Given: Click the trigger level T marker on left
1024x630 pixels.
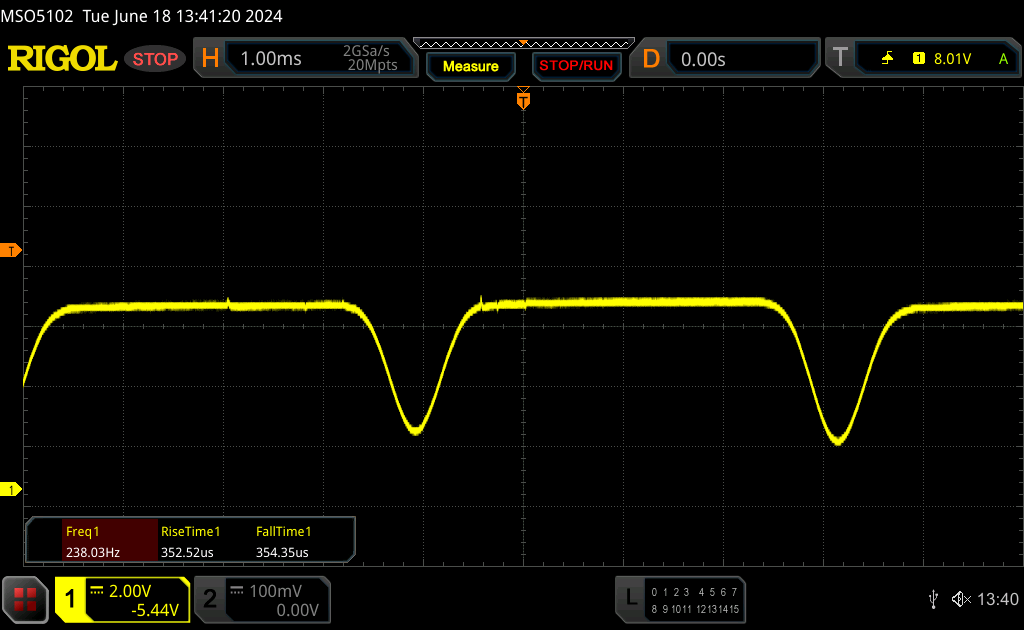Looking at the screenshot, I should pos(10,251).
